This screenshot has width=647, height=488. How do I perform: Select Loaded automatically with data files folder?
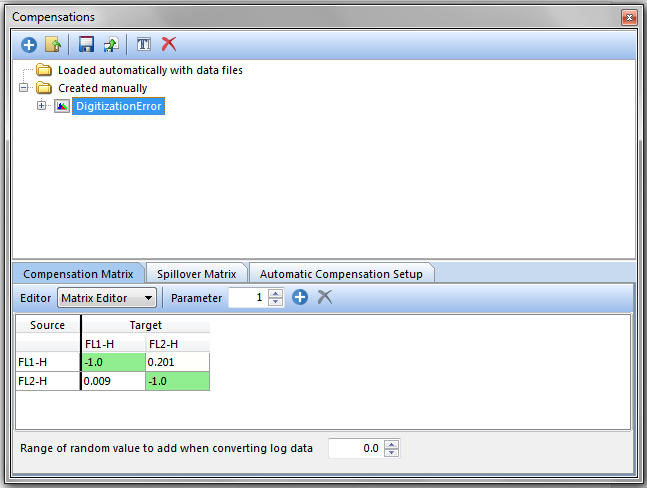(x=150, y=70)
